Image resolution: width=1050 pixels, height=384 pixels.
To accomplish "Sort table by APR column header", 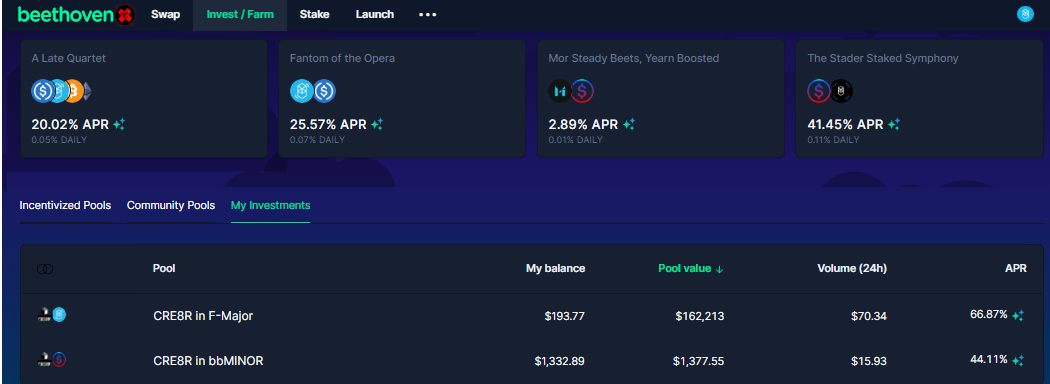I will 1015,268.
